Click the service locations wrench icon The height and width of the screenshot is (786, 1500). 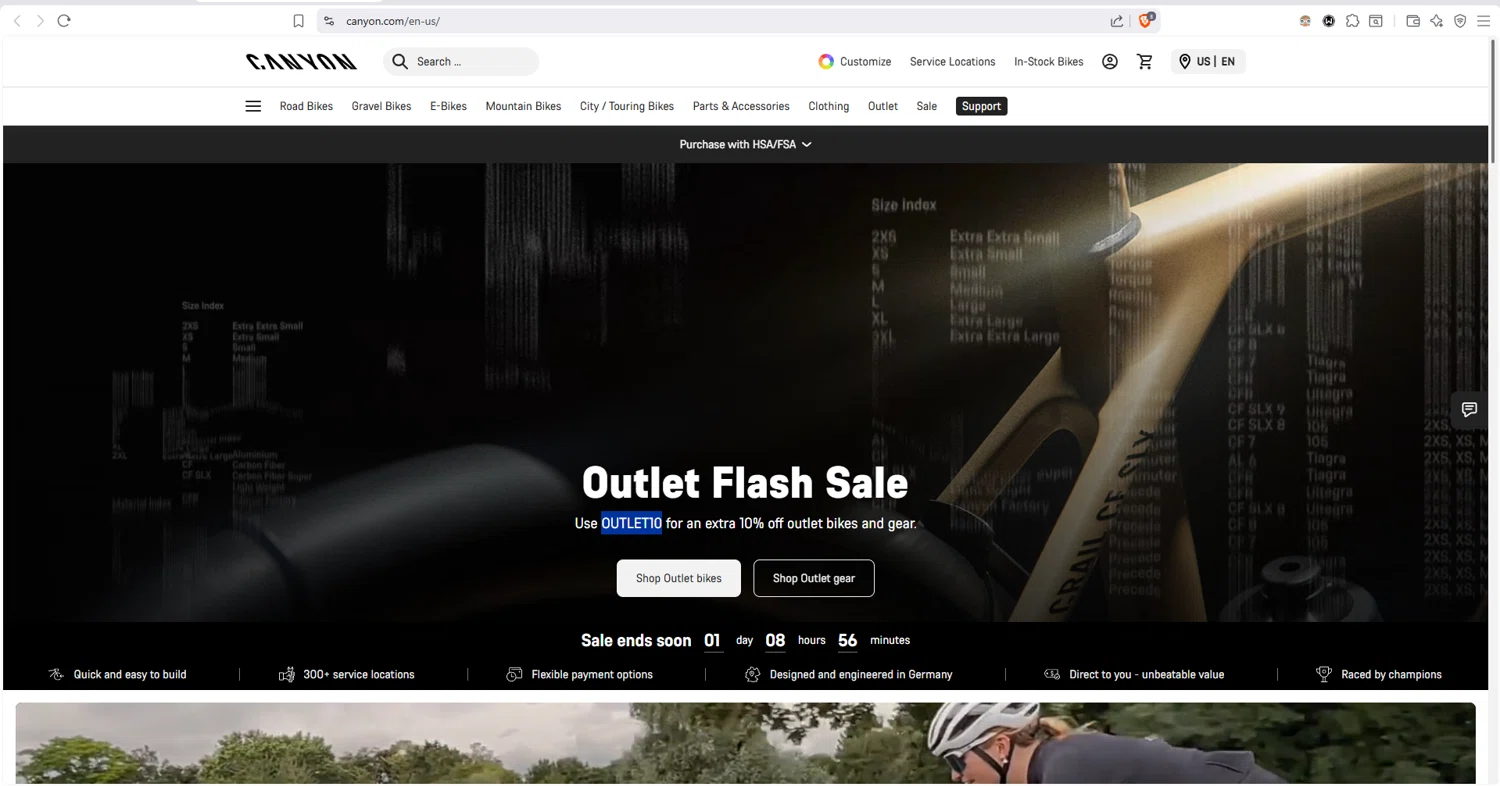pos(287,674)
